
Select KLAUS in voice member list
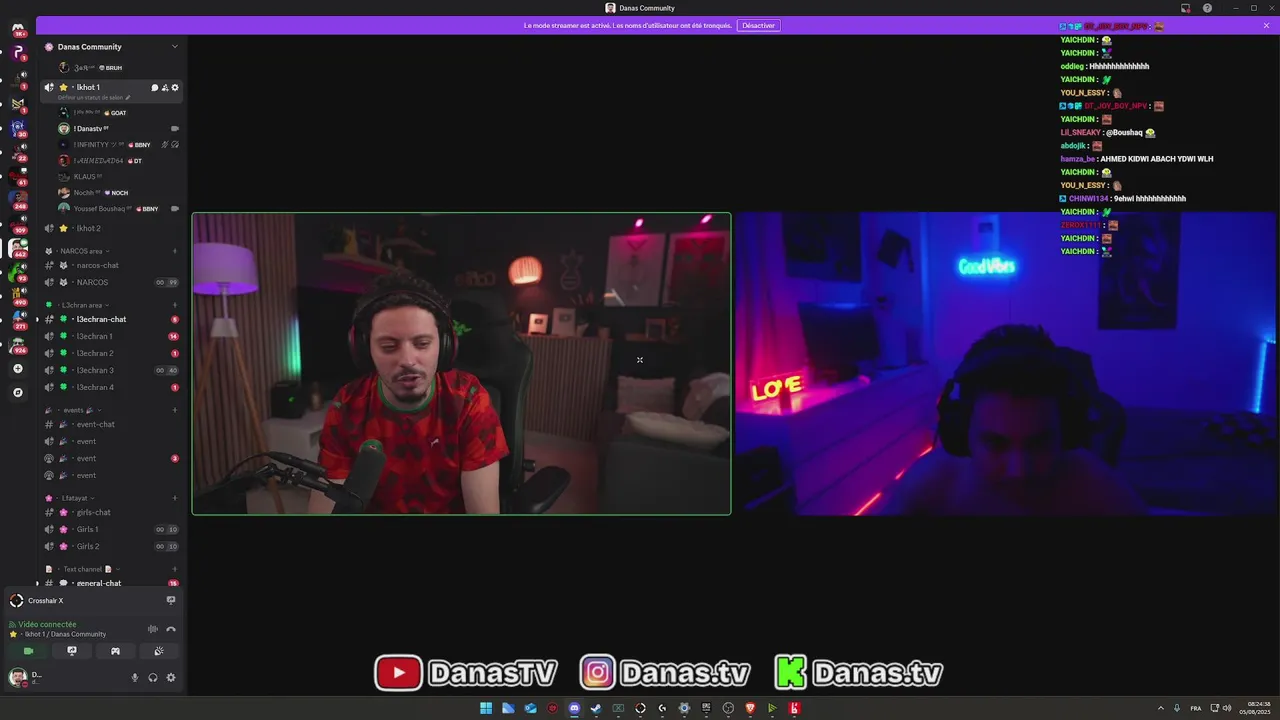(119, 176)
